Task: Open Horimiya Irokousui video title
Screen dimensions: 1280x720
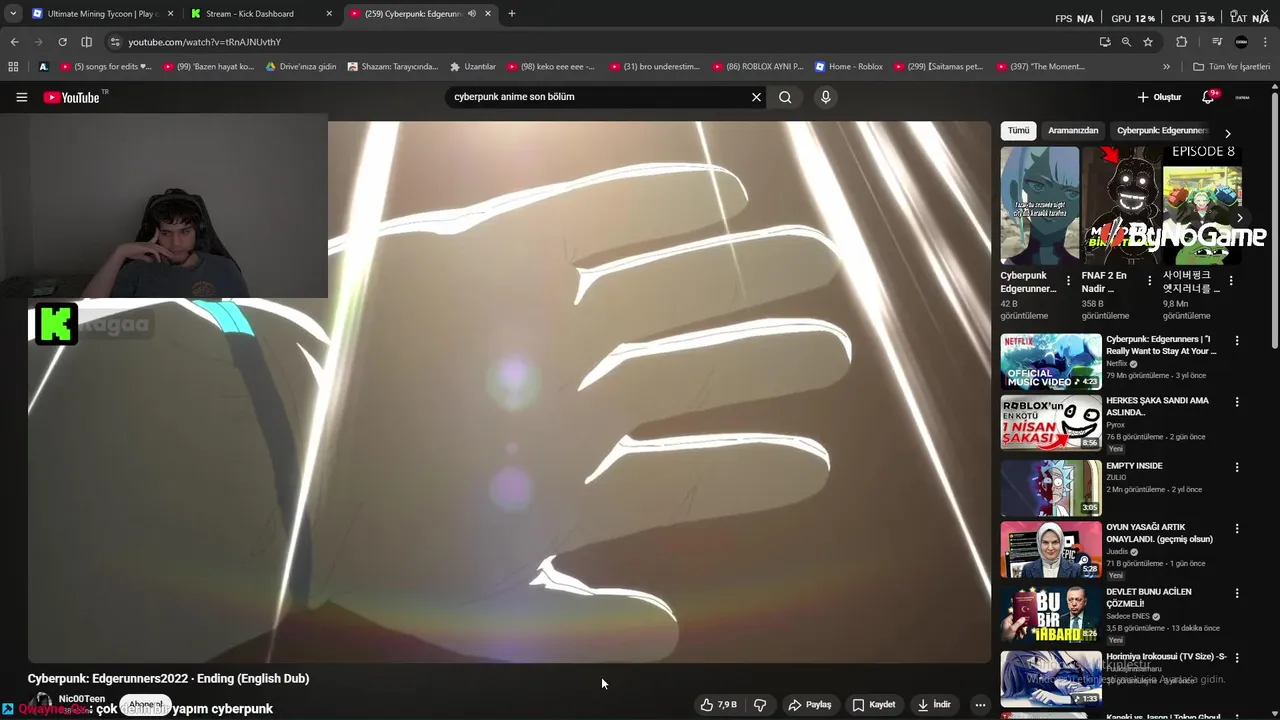Action: click(1166, 657)
